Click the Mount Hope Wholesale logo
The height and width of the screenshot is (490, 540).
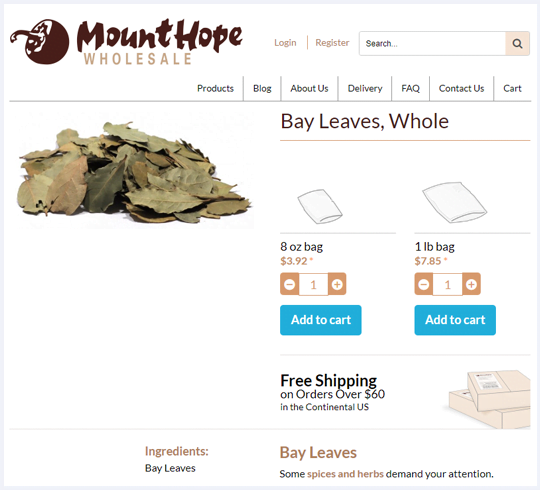[x=126, y=42]
